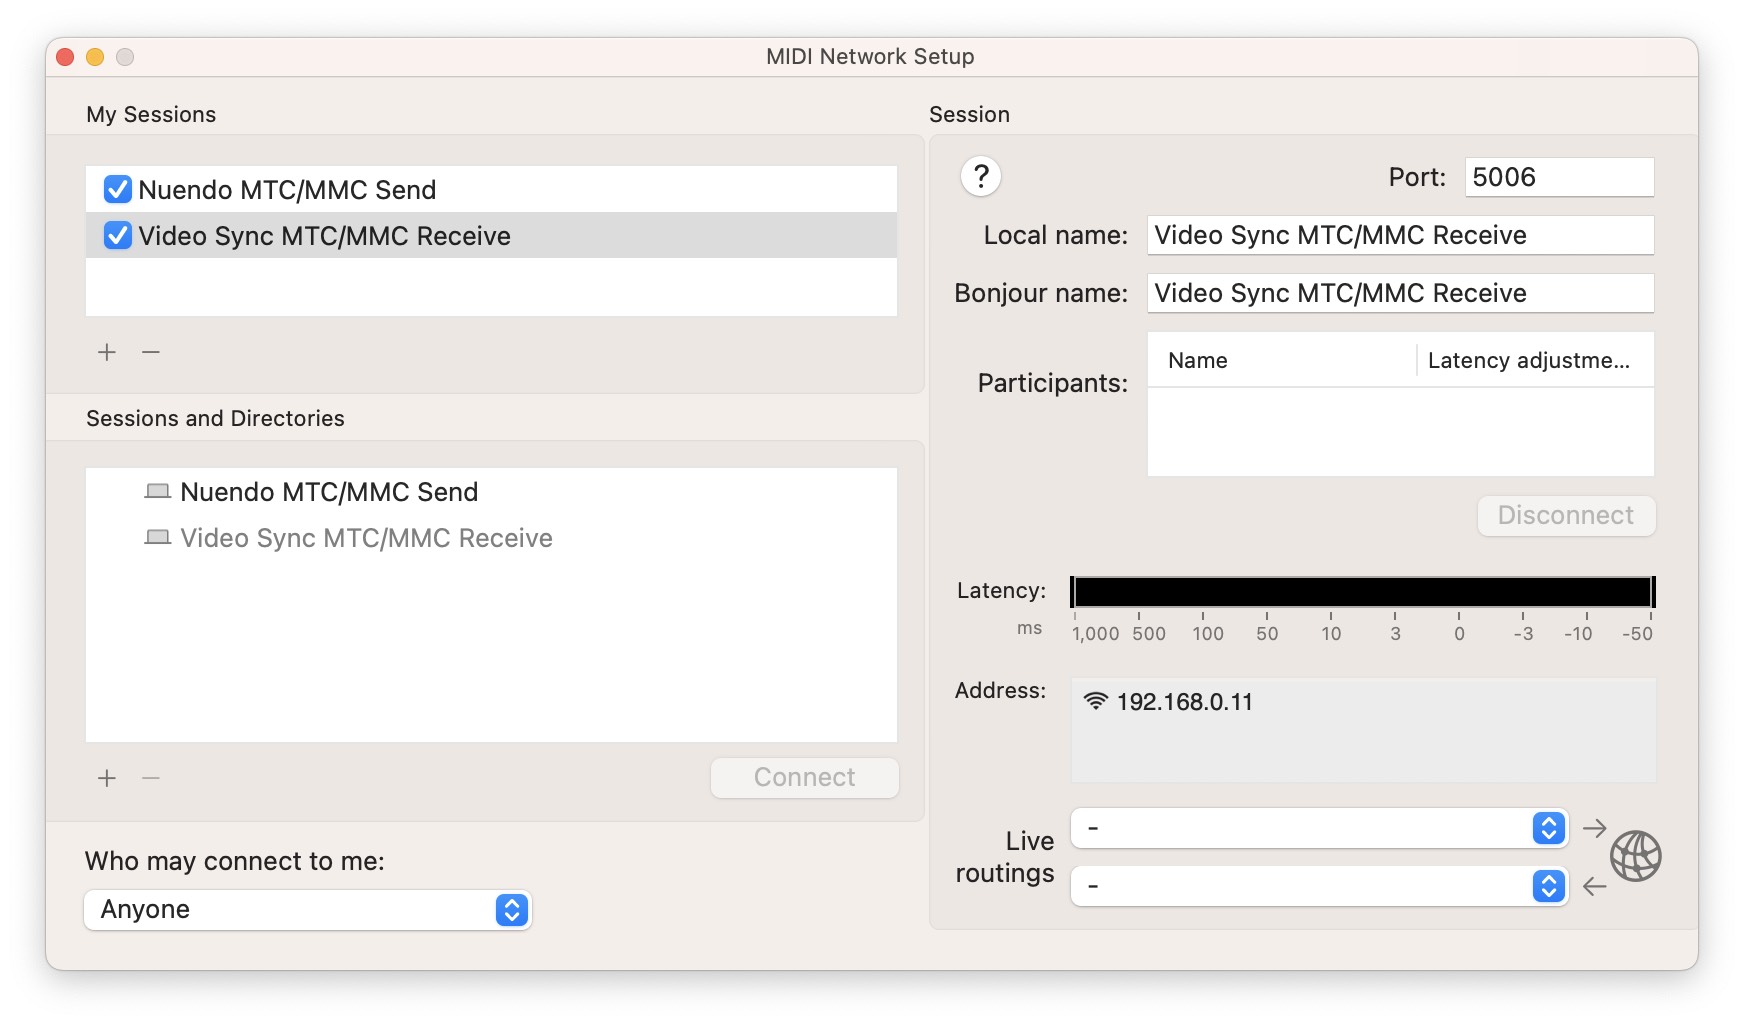
Task: Add a directory entry under Sessions and Directories
Action: (x=107, y=778)
